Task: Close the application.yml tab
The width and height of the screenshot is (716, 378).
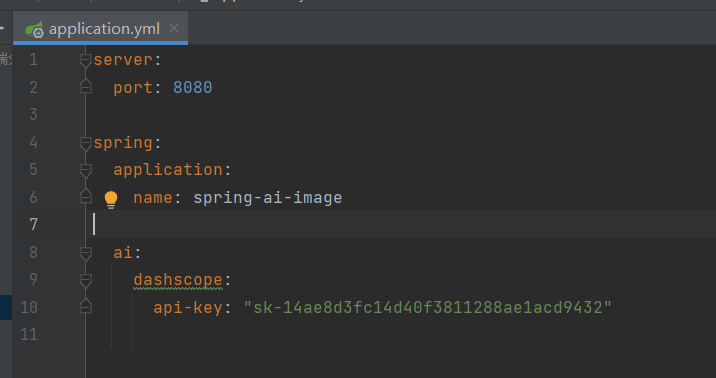Action: (174, 28)
